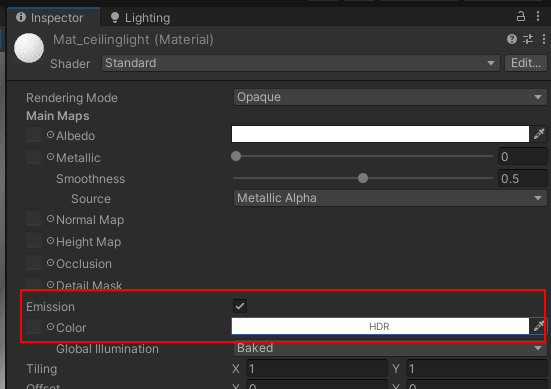The width and height of the screenshot is (551, 389).
Task: Open the material's three-dot context menu
Action: pyautogui.click(x=544, y=39)
